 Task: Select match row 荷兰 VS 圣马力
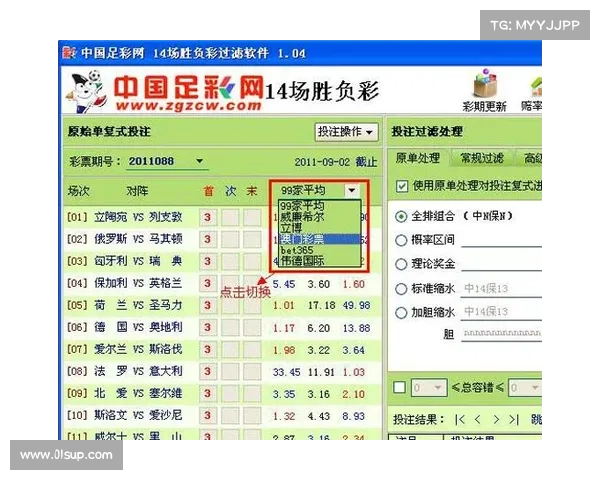pyautogui.click(x=223, y=305)
